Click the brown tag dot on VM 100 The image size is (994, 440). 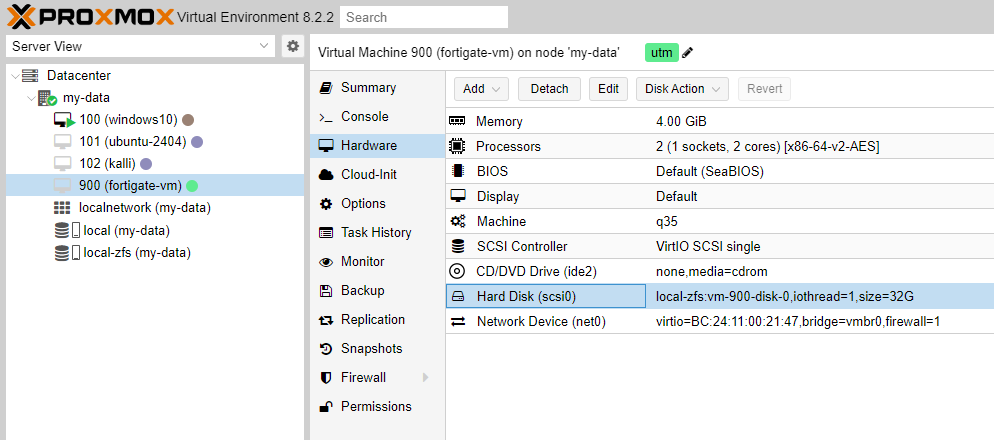188,120
